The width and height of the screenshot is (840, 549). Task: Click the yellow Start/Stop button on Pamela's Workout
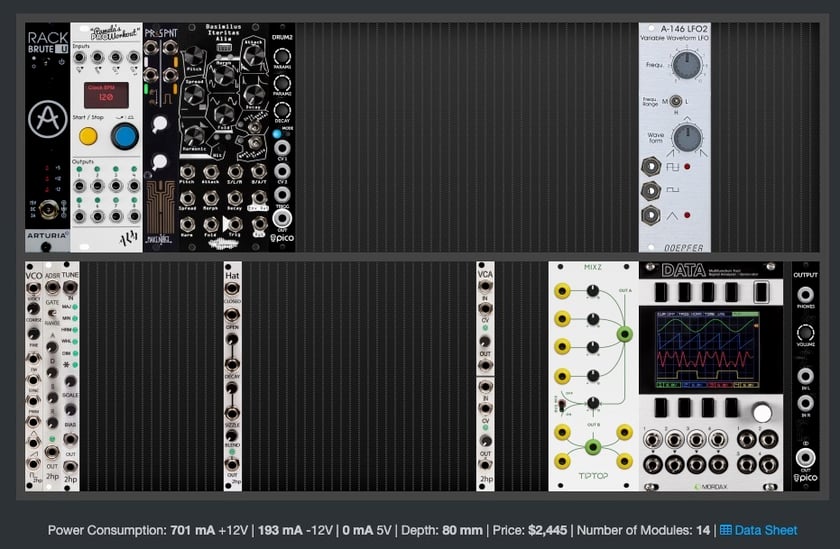pos(88,137)
